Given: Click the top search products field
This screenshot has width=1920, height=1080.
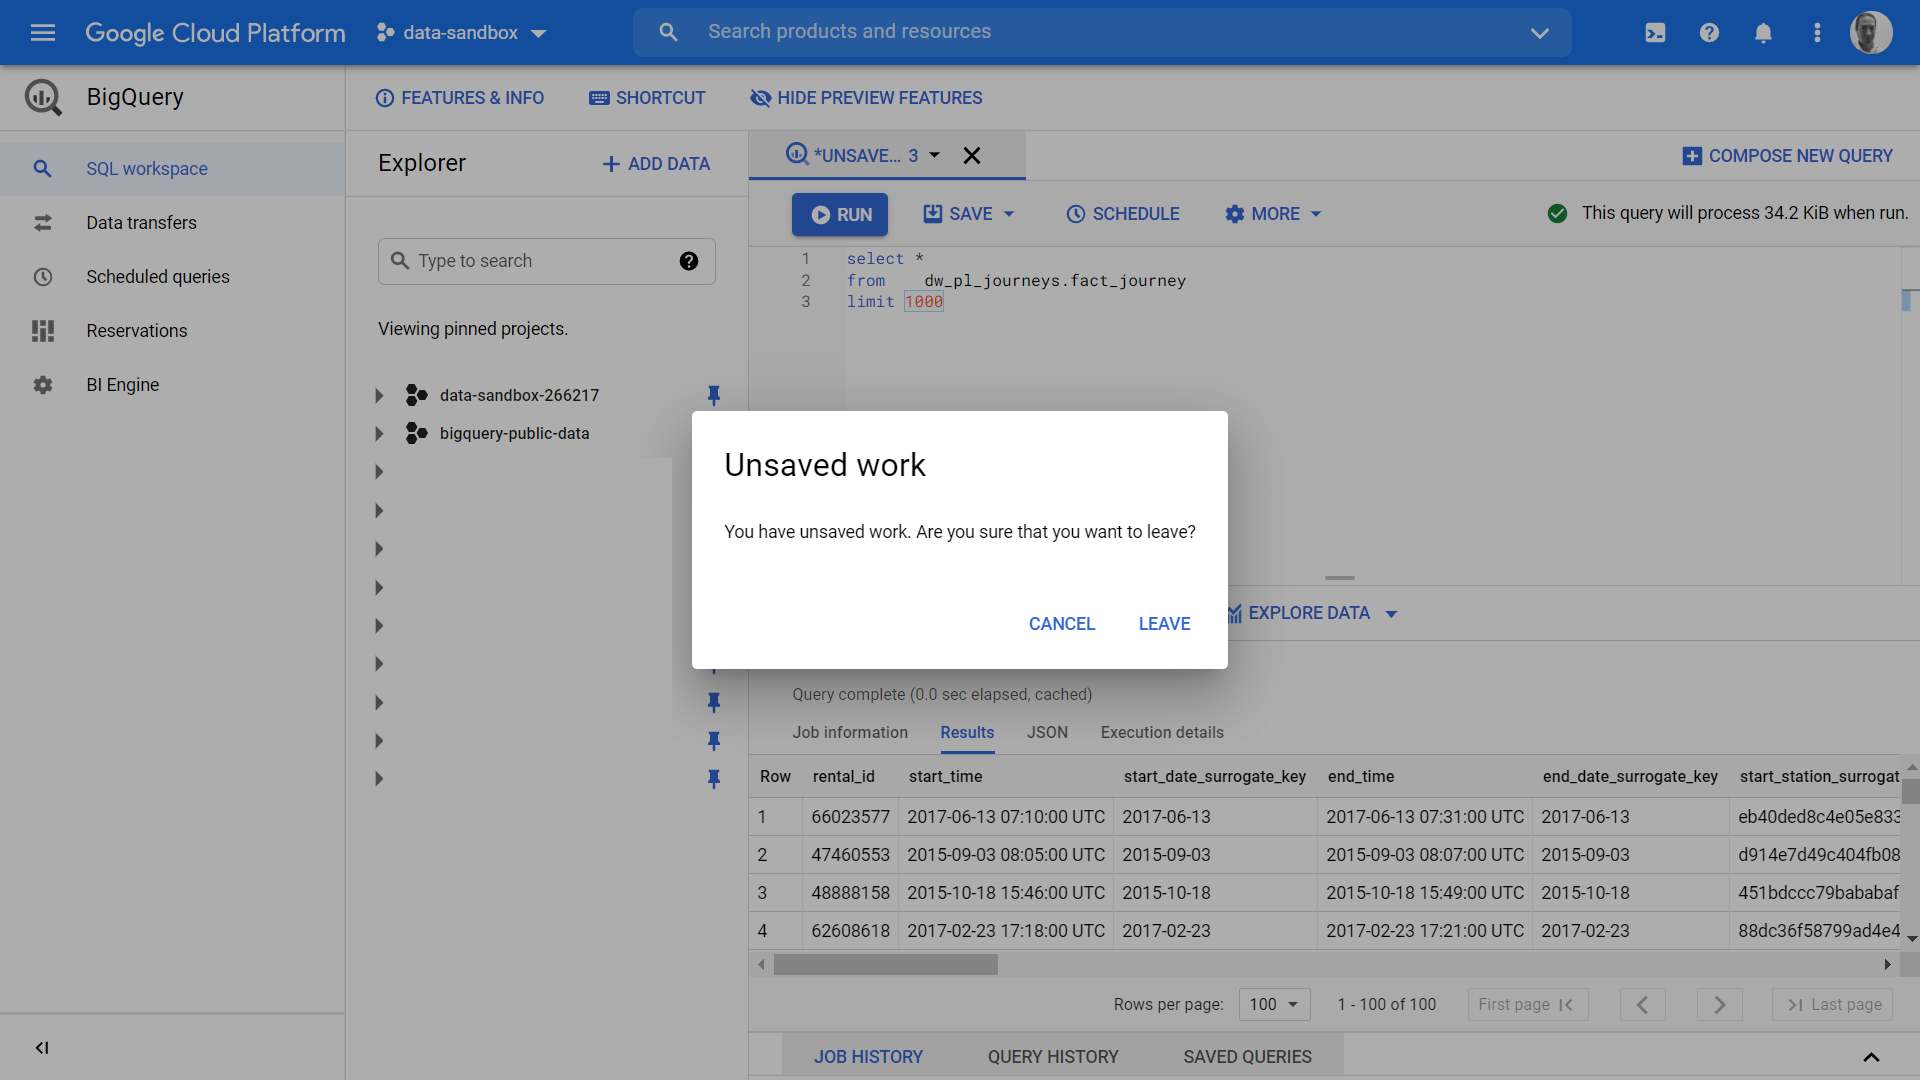Looking at the screenshot, I should (x=1100, y=32).
